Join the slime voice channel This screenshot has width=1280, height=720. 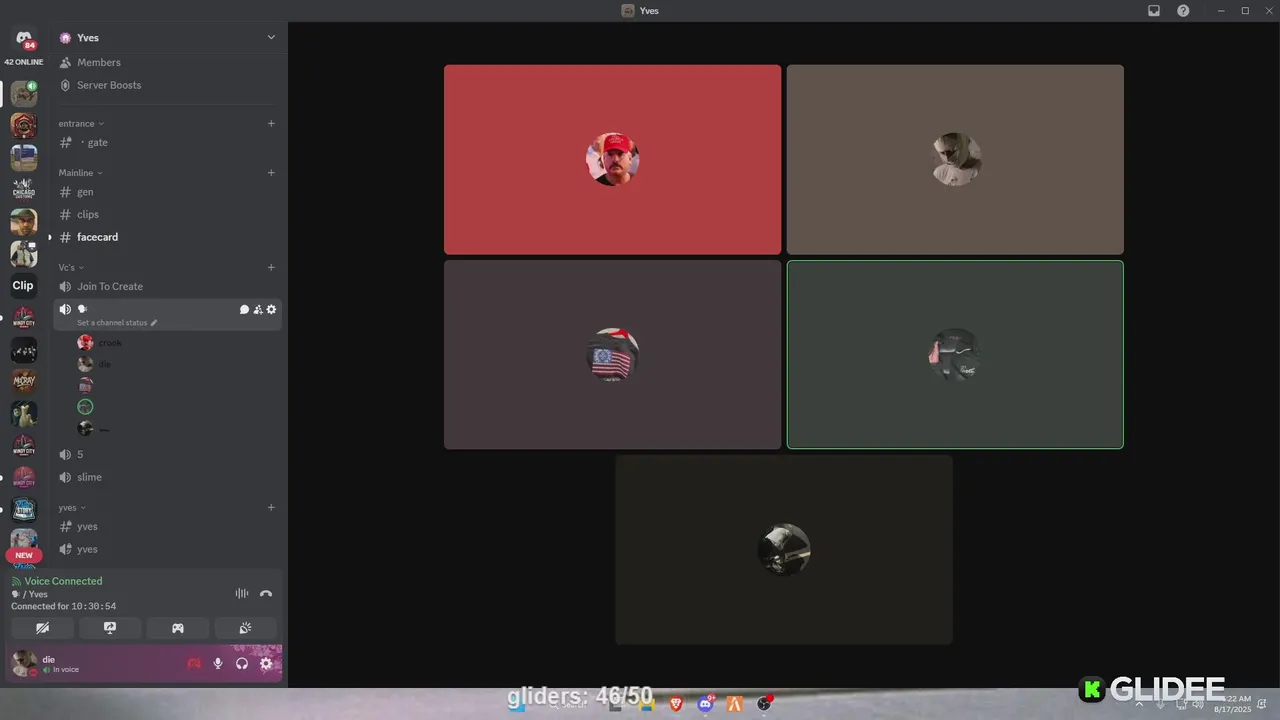point(168,477)
